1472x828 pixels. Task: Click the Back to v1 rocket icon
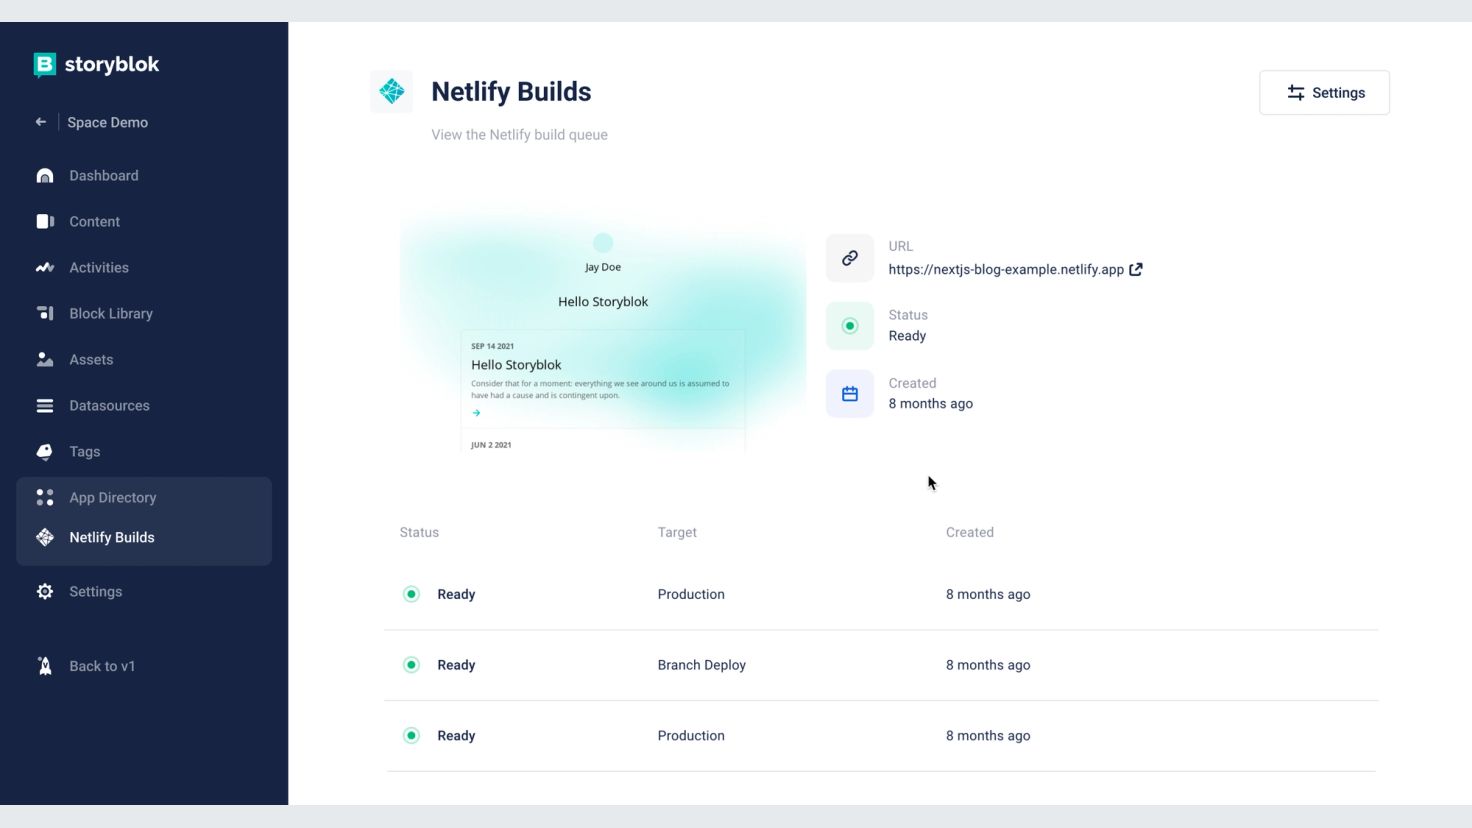click(x=45, y=666)
